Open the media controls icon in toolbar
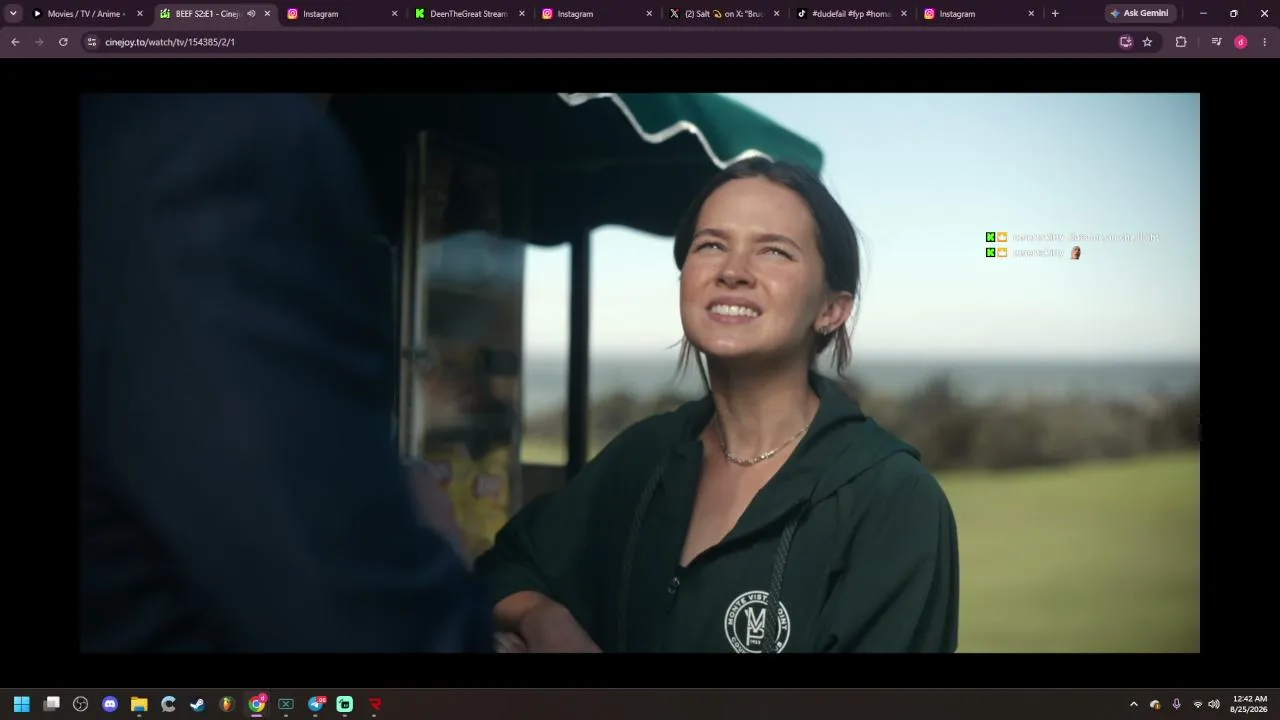 click(x=1216, y=42)
